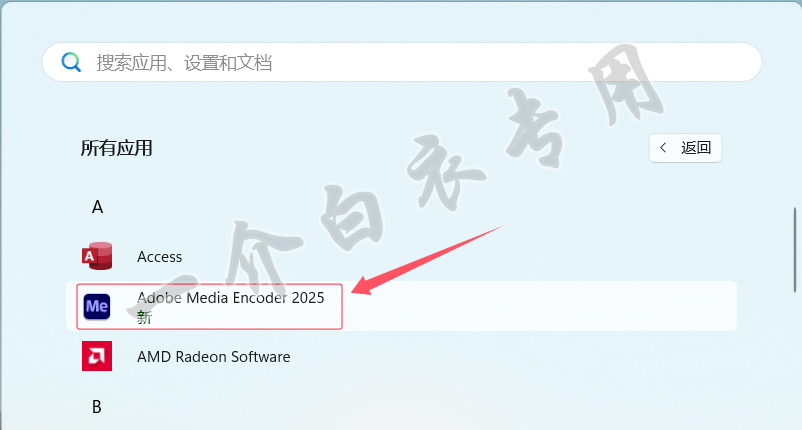The image size is (802, 430).
Task: Click the red AMD Radeon Software icon
Action: (97, 356)
